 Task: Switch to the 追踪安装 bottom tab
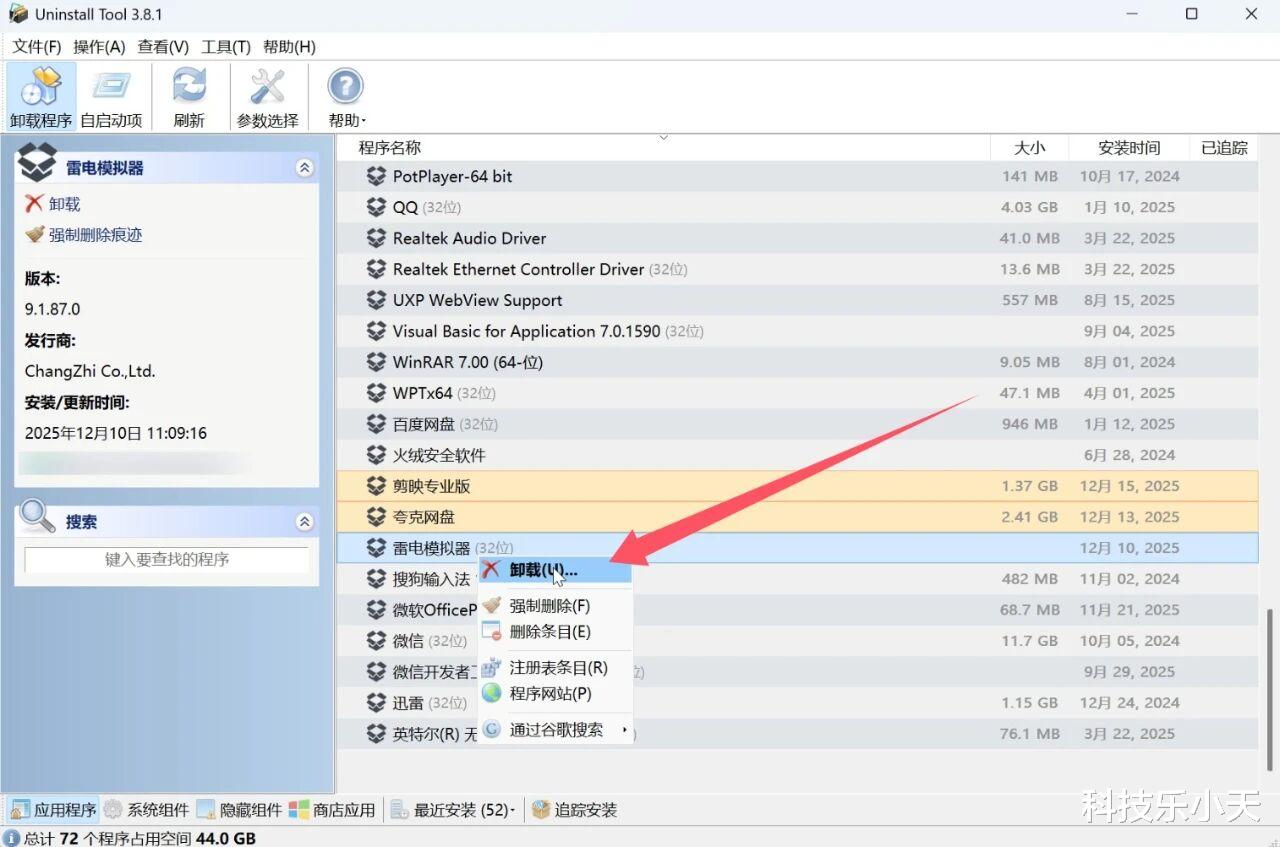pos(575,810)
